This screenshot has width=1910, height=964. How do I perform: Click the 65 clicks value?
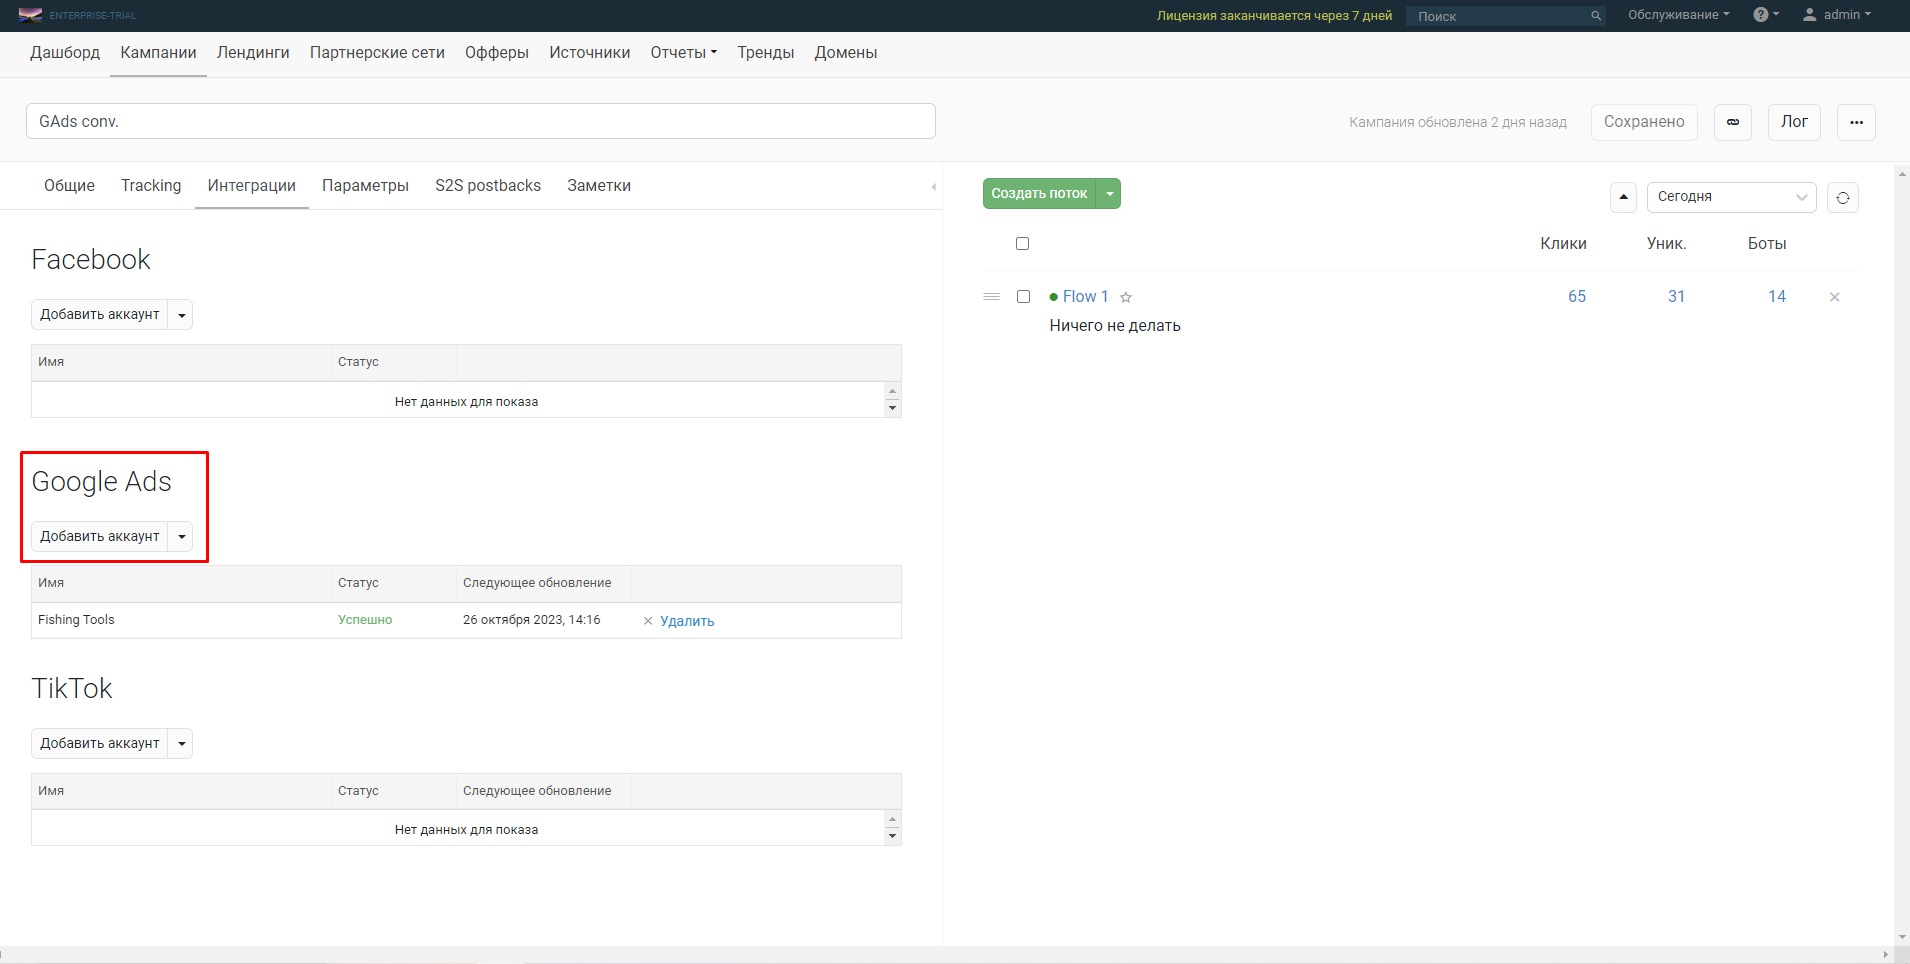tap(1577, 297)
